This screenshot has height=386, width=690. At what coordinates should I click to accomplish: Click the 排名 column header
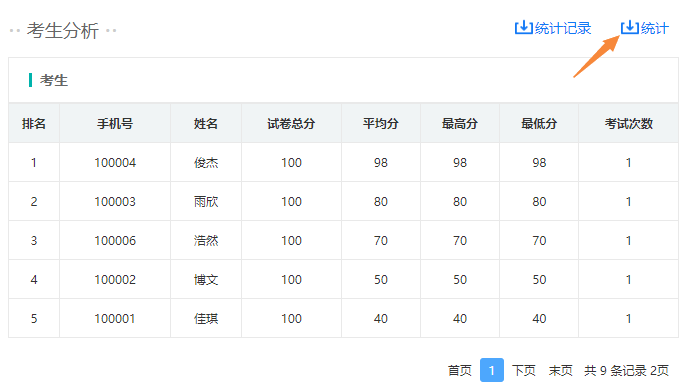(34, 124)
